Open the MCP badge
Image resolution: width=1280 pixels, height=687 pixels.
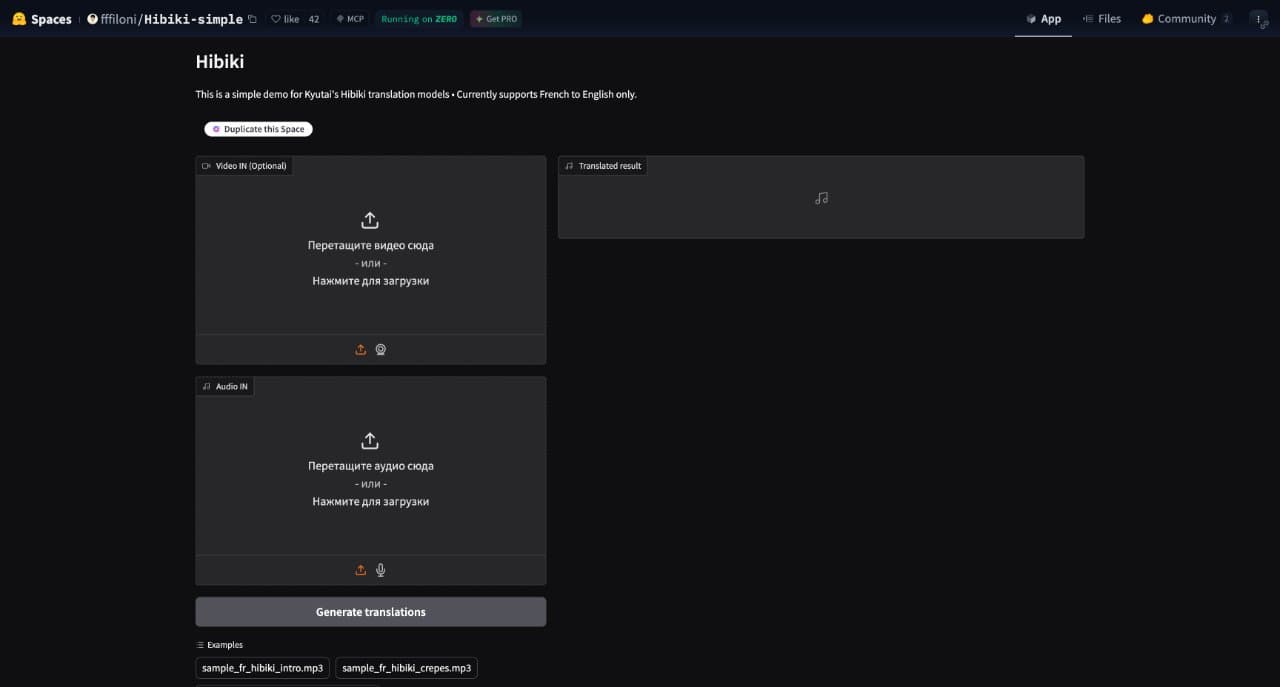[x=350, y=19]
